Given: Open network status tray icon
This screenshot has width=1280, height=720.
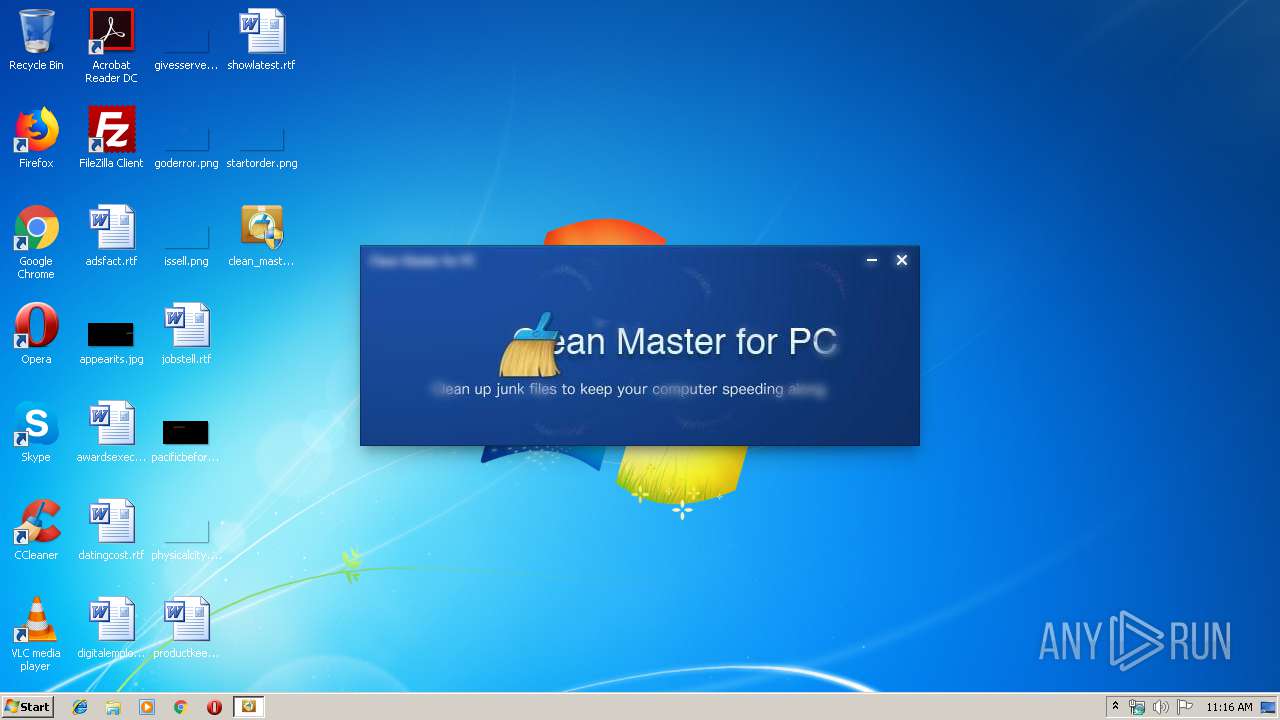Looking at the screenshot, I should click(x=1137, y=707).
